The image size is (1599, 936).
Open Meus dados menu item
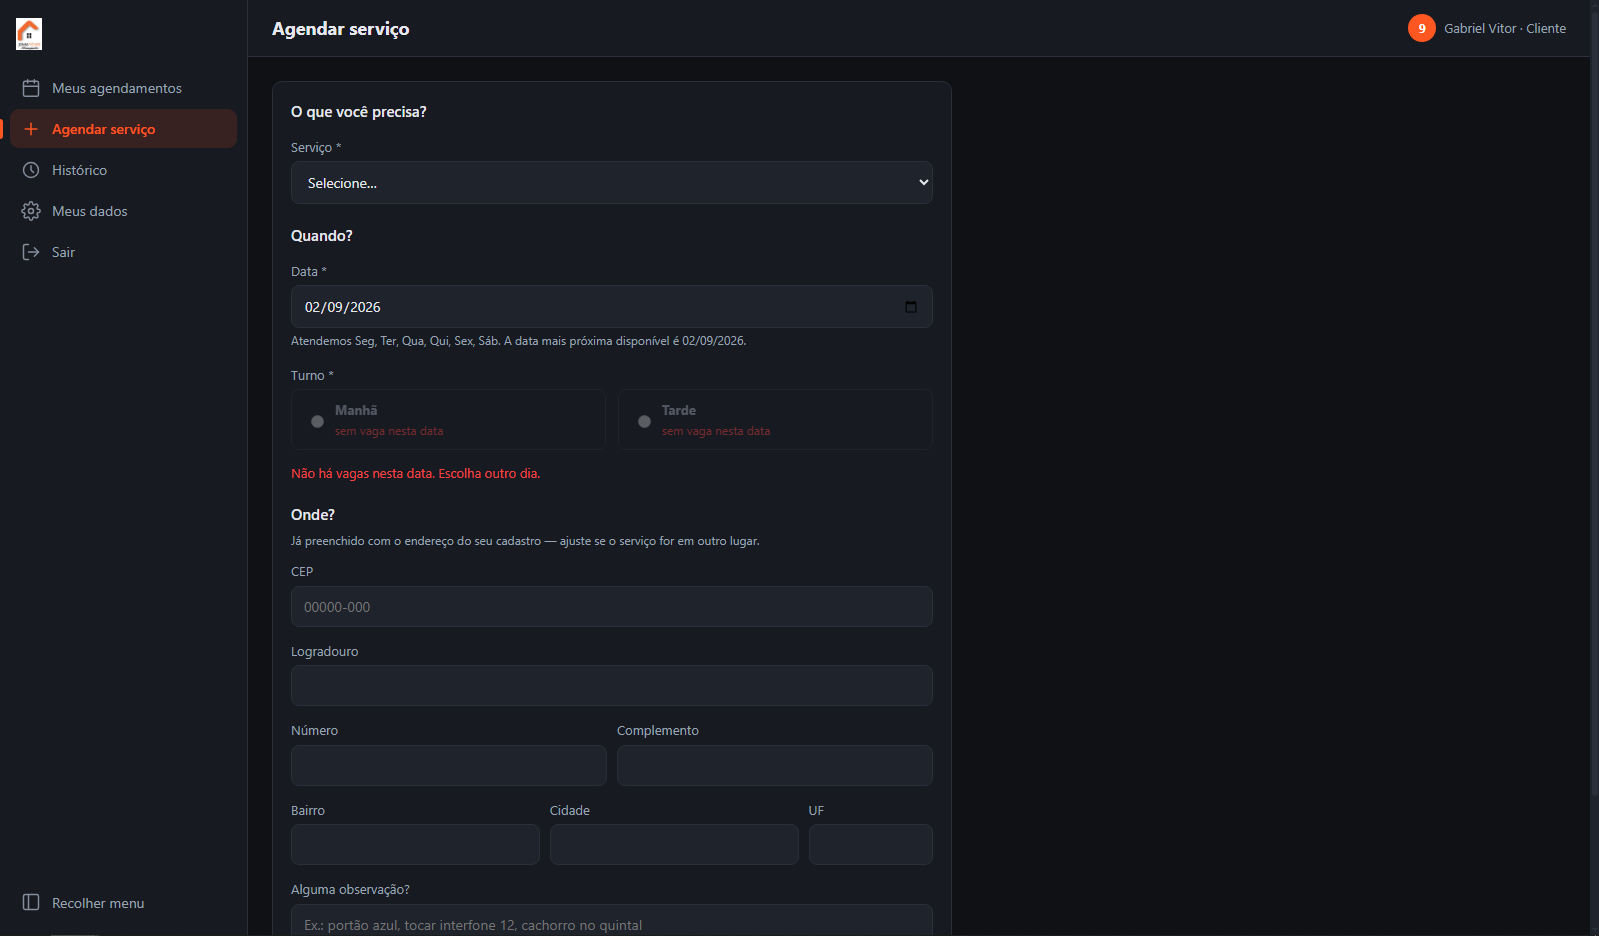[x=123, y=211]
